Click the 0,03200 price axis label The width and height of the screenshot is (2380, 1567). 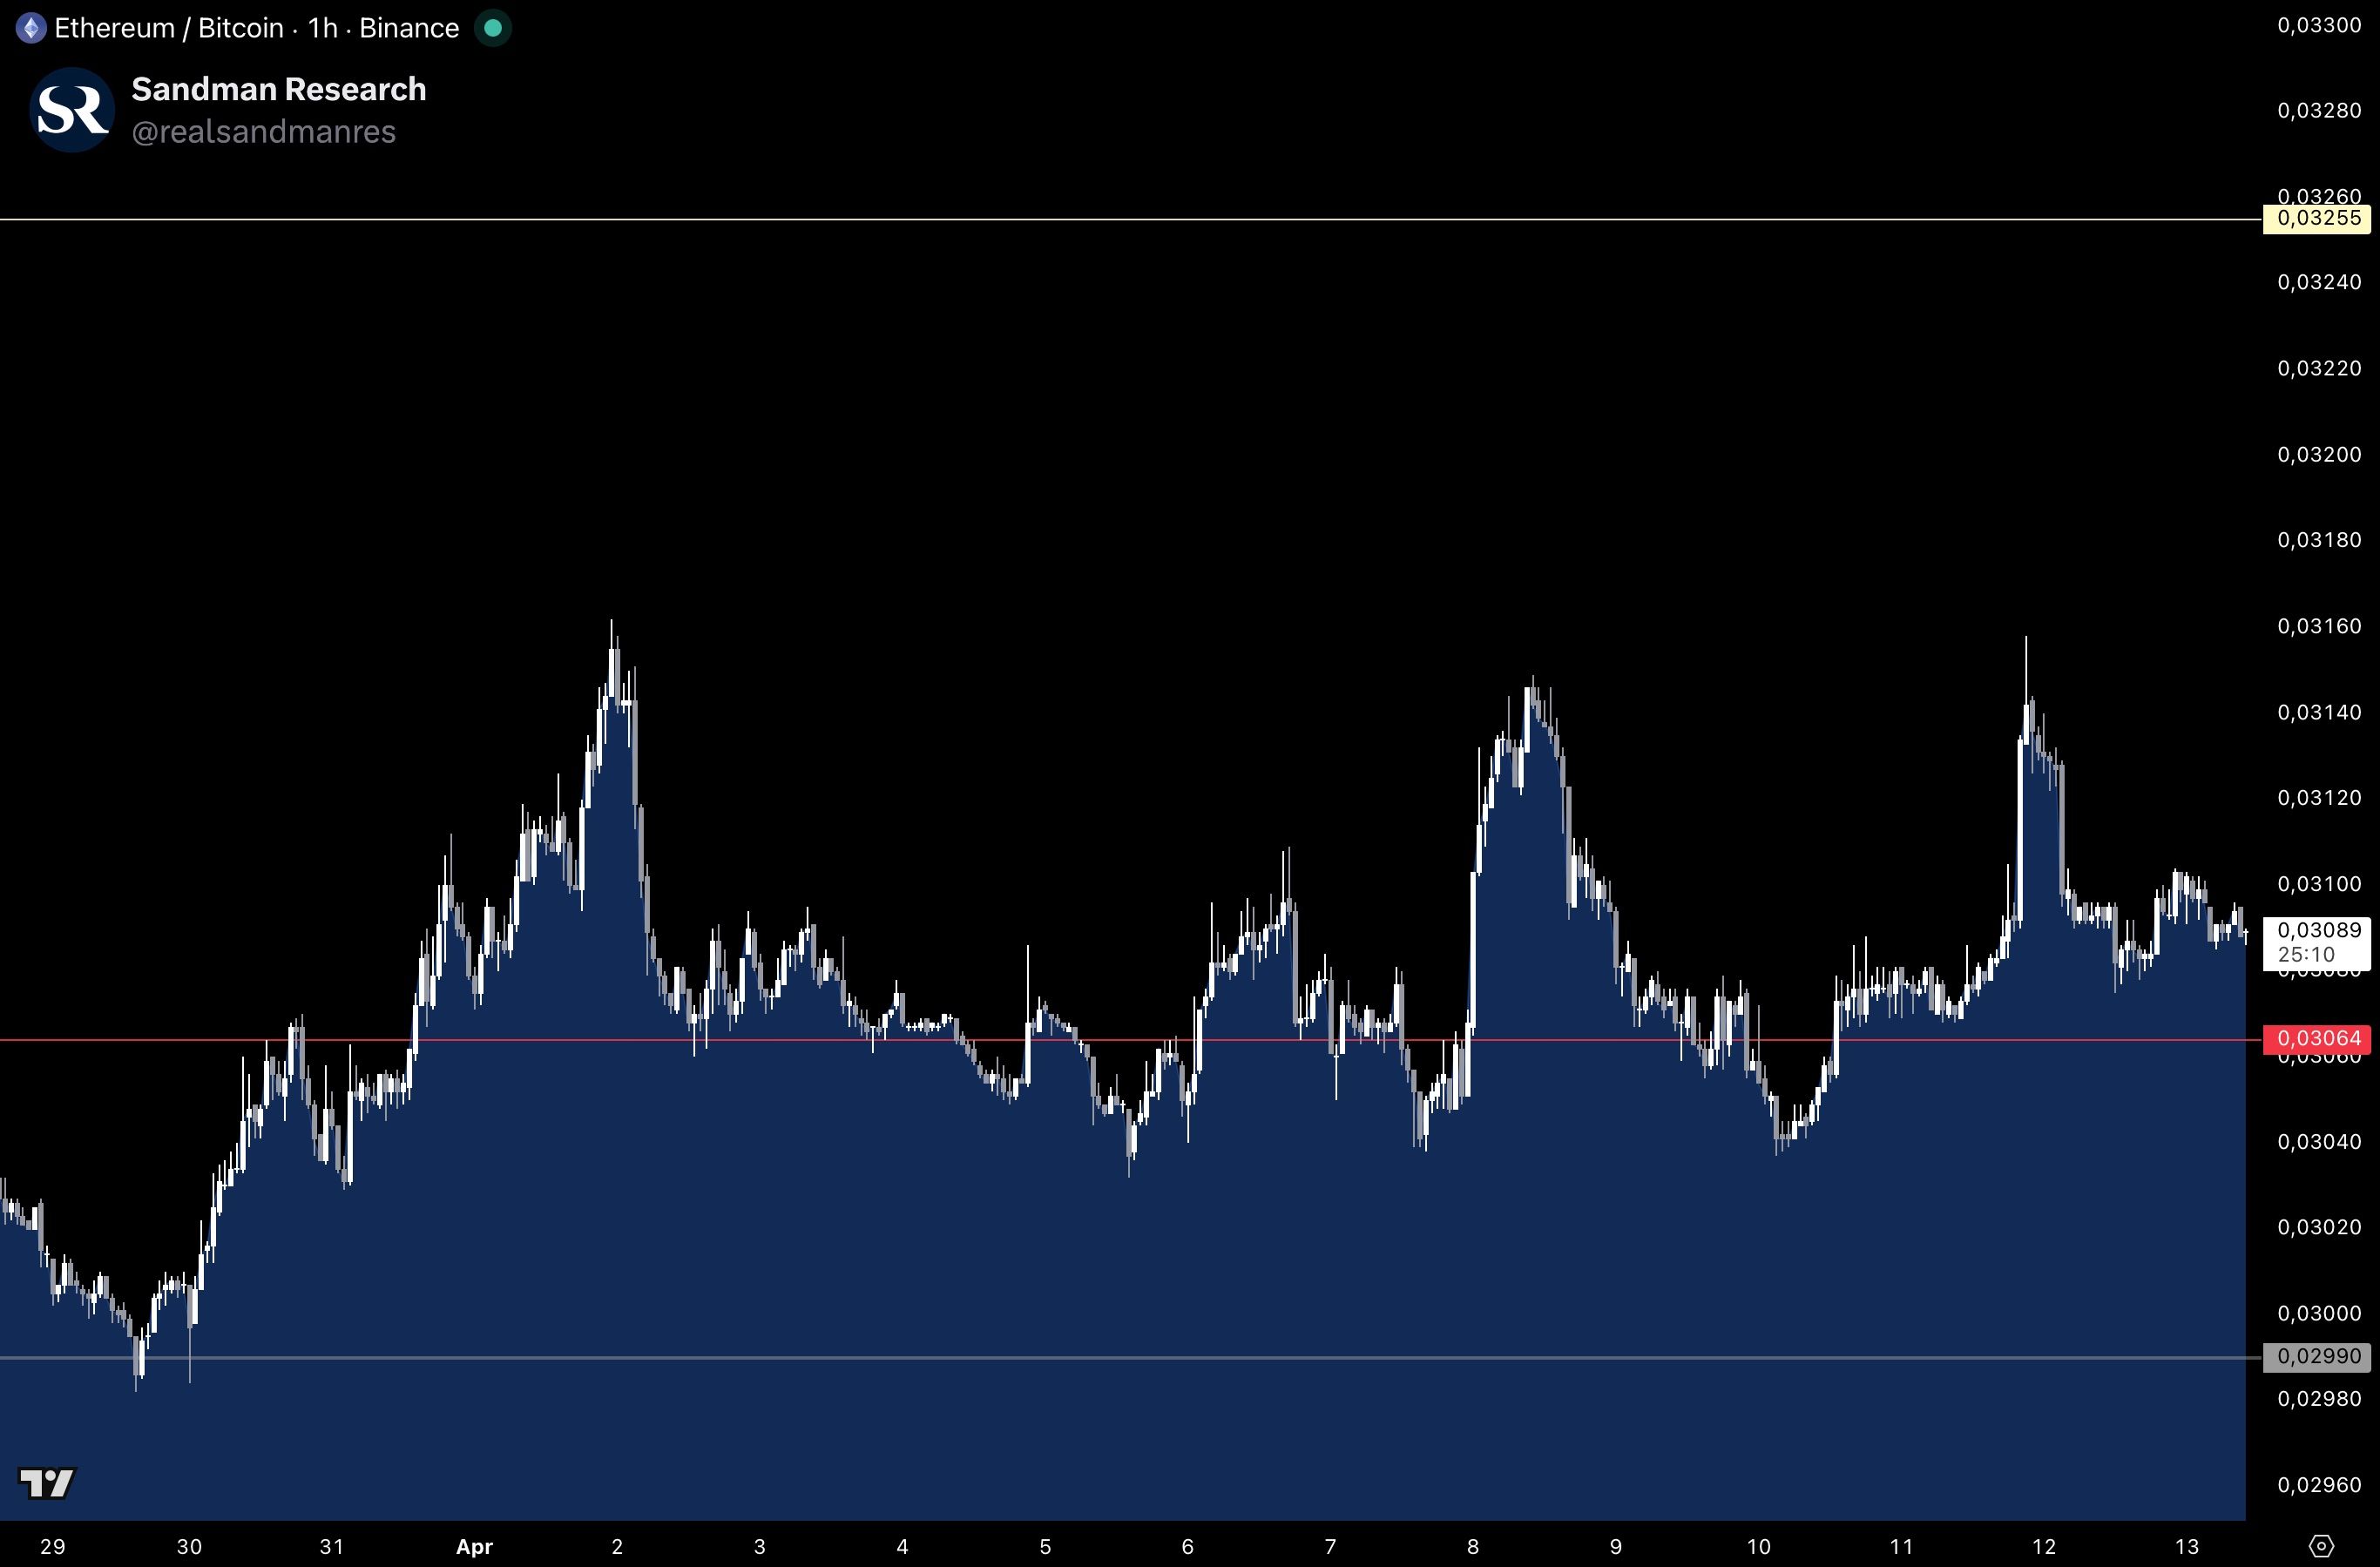tap(2318, 454)
